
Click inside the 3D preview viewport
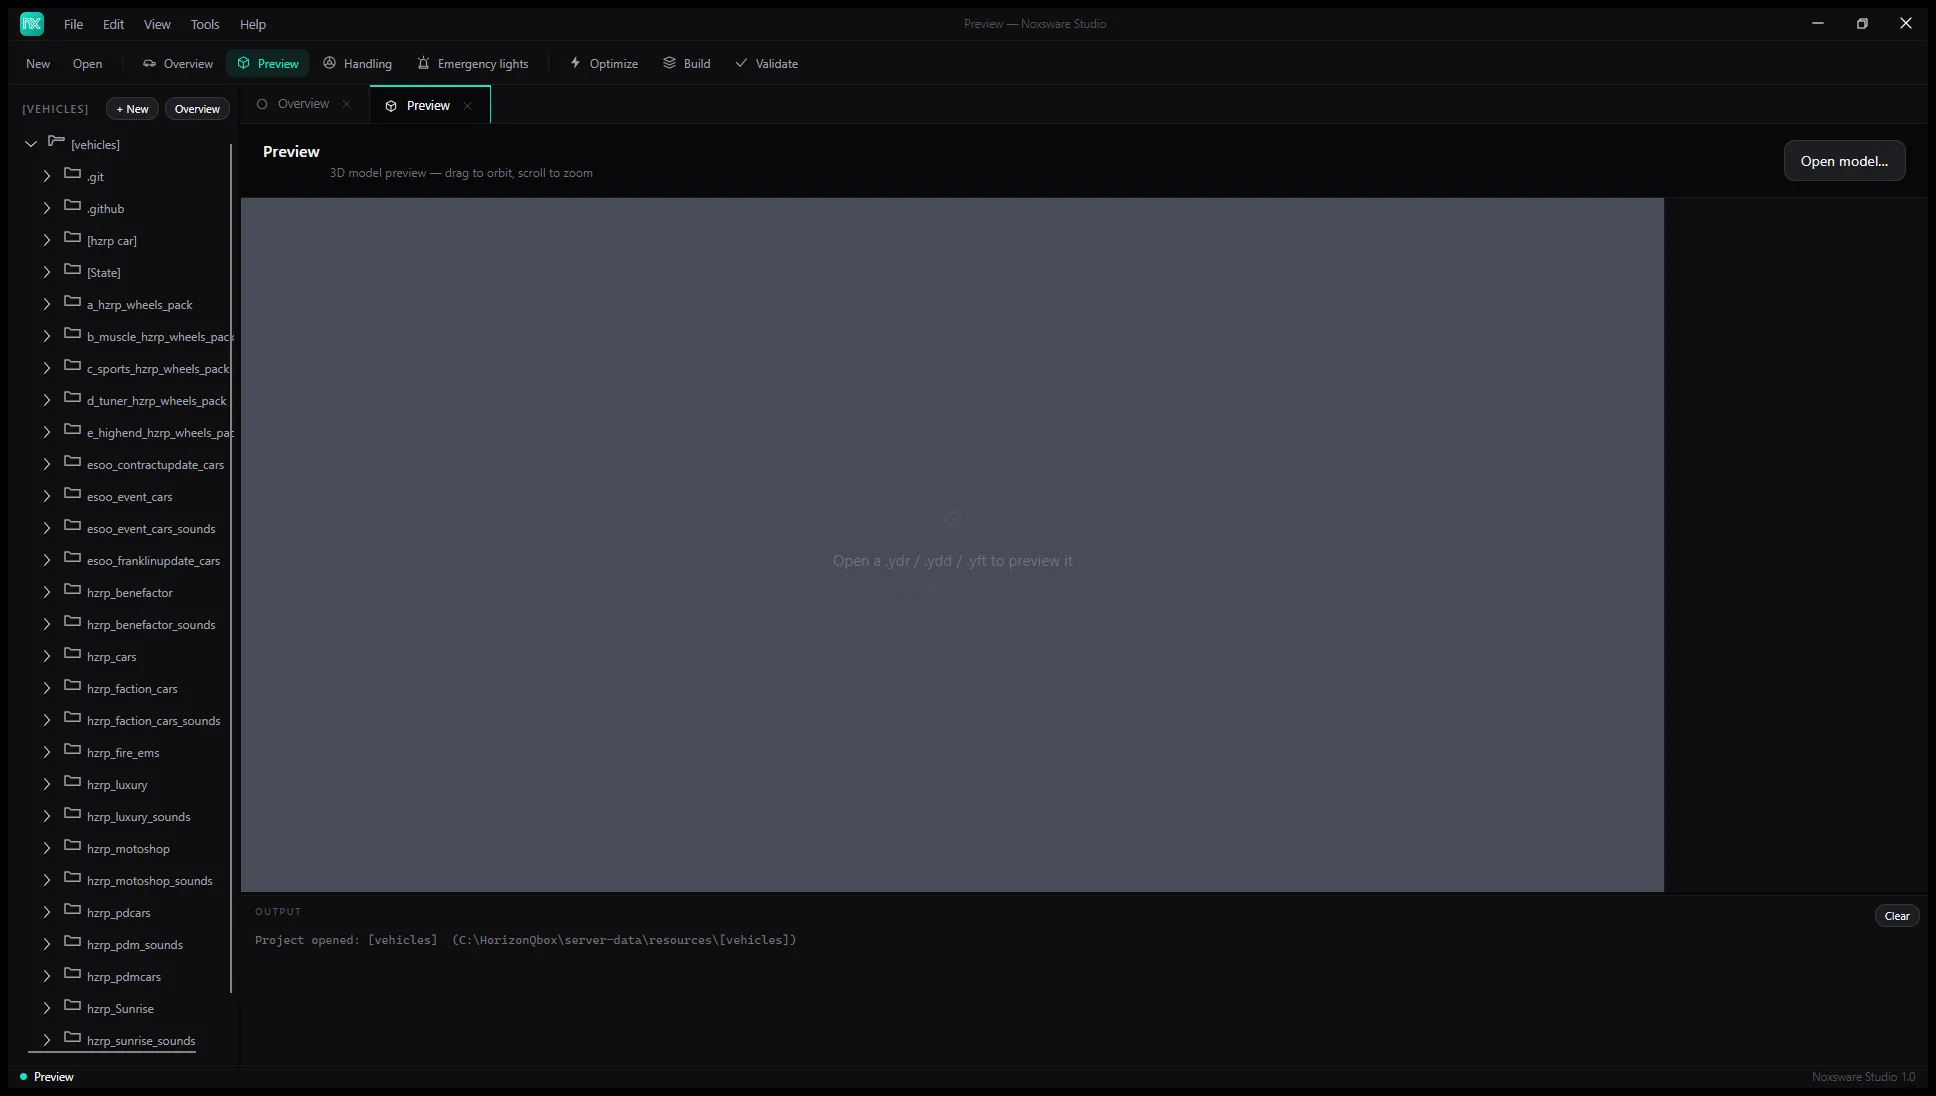(952, 544)
